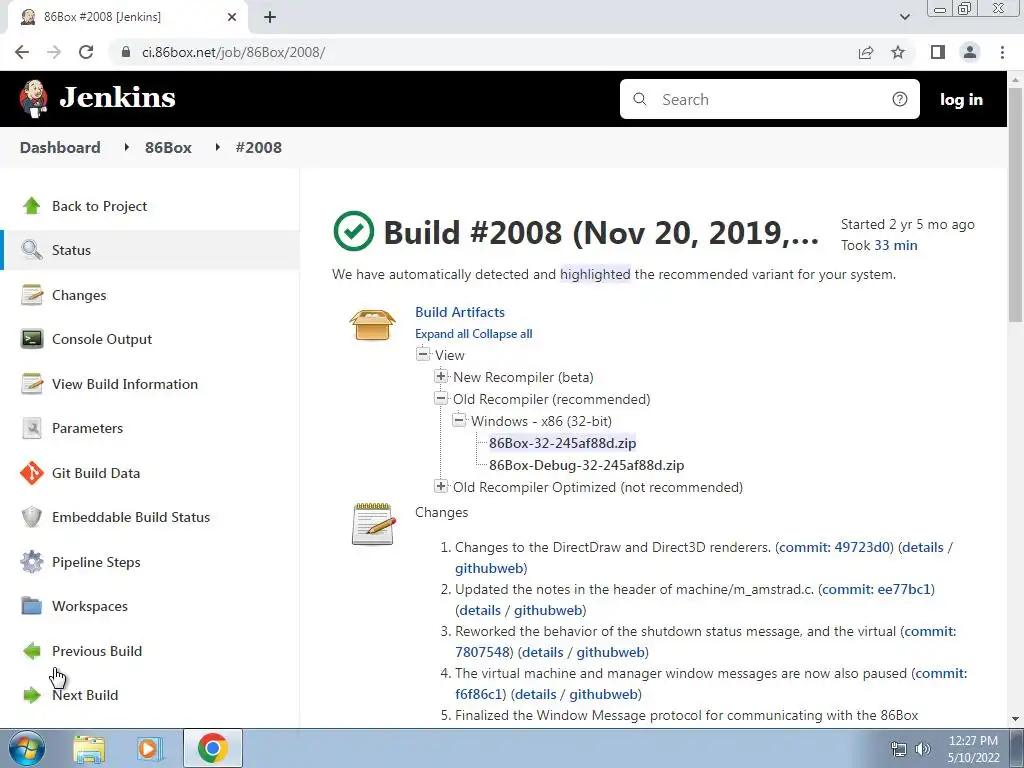Click the 33 min duration link

(x=895, y=245)
